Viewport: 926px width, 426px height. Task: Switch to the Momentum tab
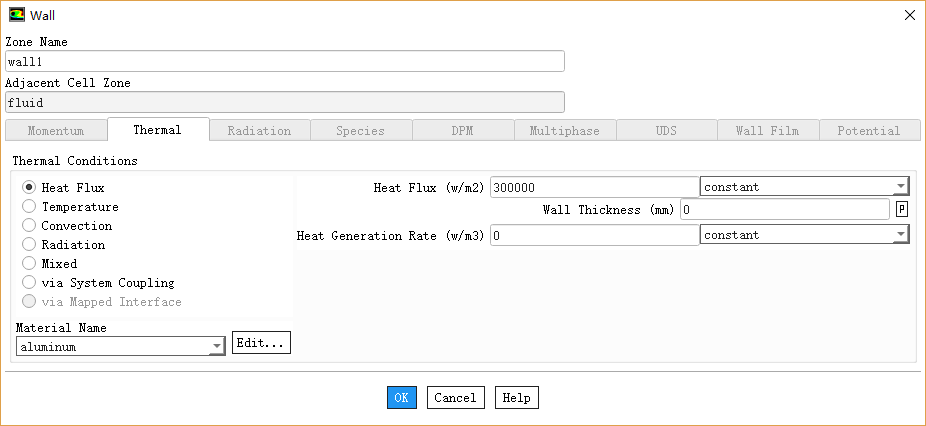click(x=56, y=131)
